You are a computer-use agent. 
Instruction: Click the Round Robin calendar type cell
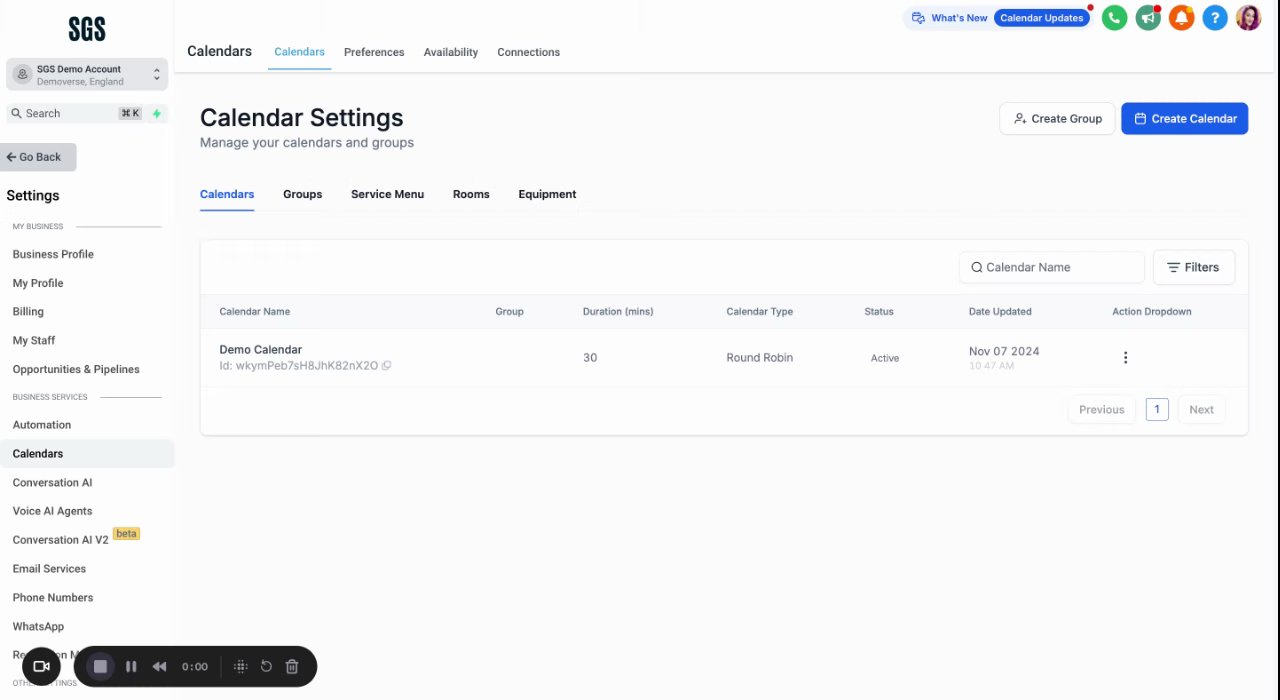point(759,358)
